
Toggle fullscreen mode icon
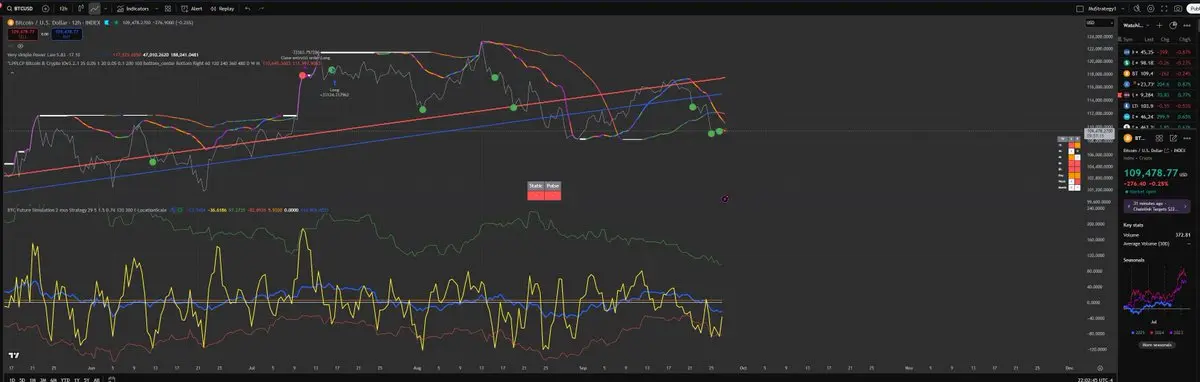(x=1164, y=9)
